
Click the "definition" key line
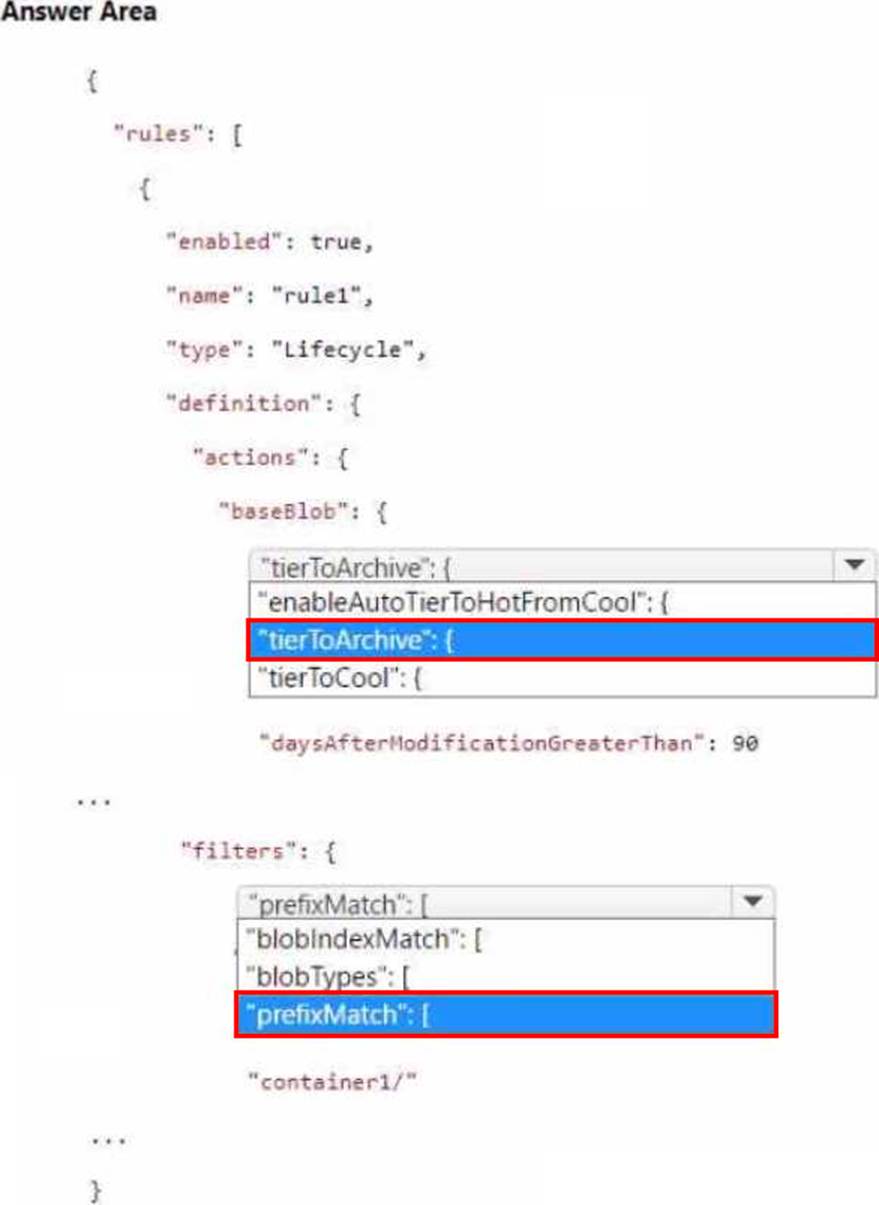coord(263,404)
